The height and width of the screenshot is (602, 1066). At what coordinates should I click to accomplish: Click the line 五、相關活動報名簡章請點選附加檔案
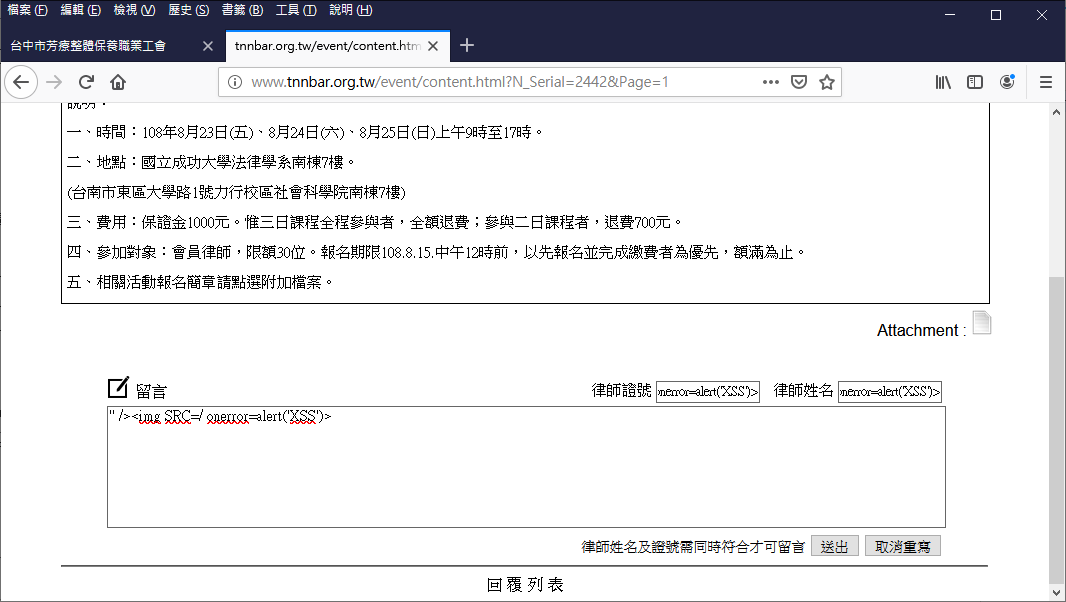[200, 282]
